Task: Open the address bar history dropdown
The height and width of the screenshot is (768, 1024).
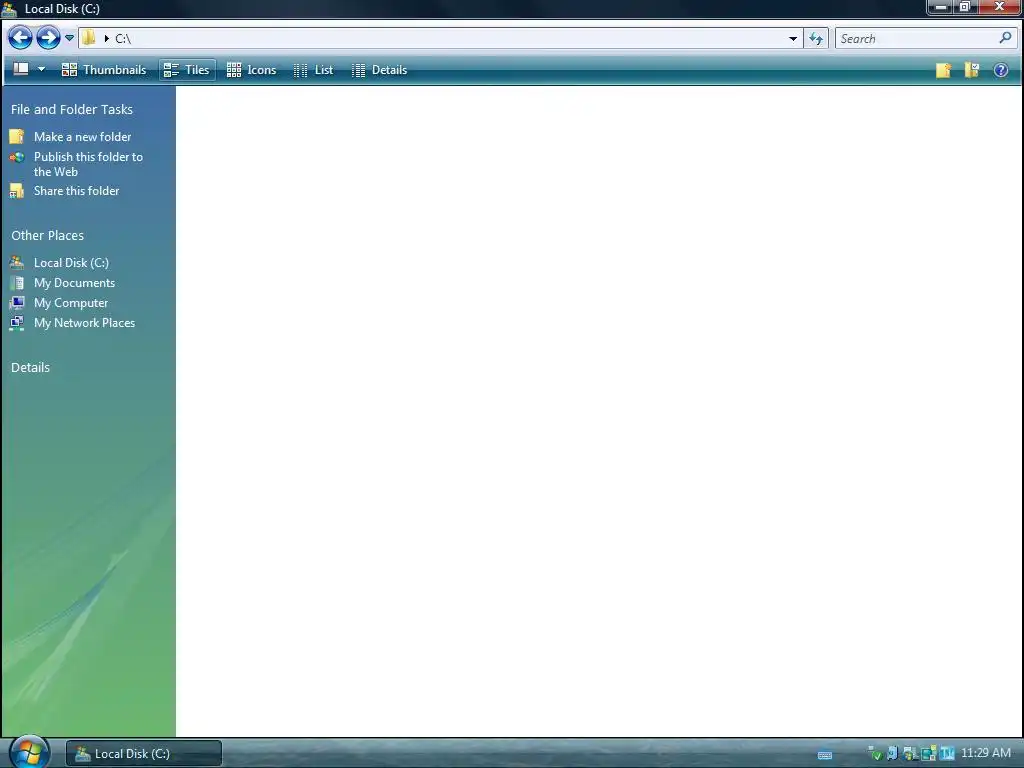Action: (x=793, y=39)
